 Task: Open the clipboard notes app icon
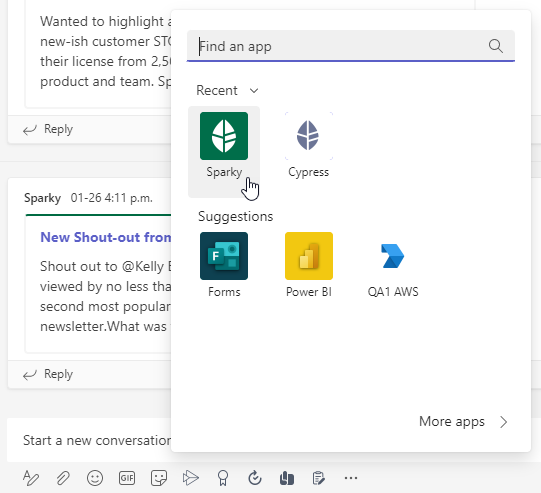click(x=318, y=478)
